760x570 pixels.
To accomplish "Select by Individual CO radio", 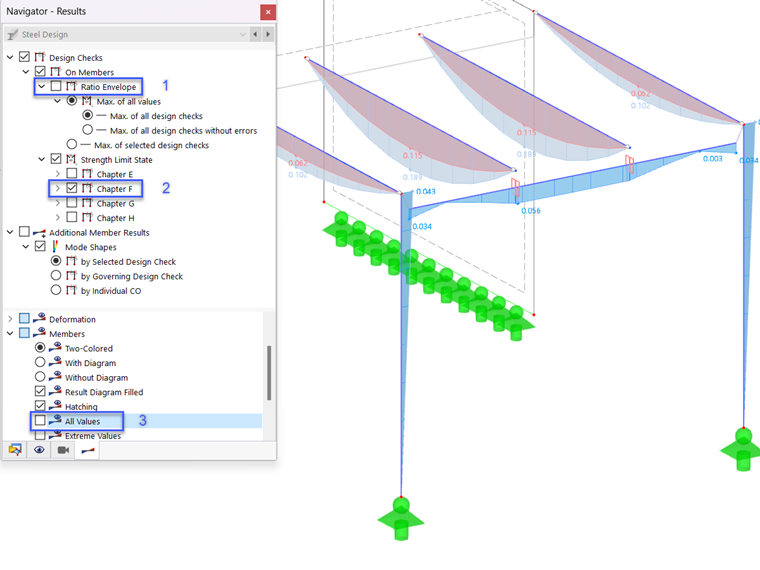I will point(56,290).
